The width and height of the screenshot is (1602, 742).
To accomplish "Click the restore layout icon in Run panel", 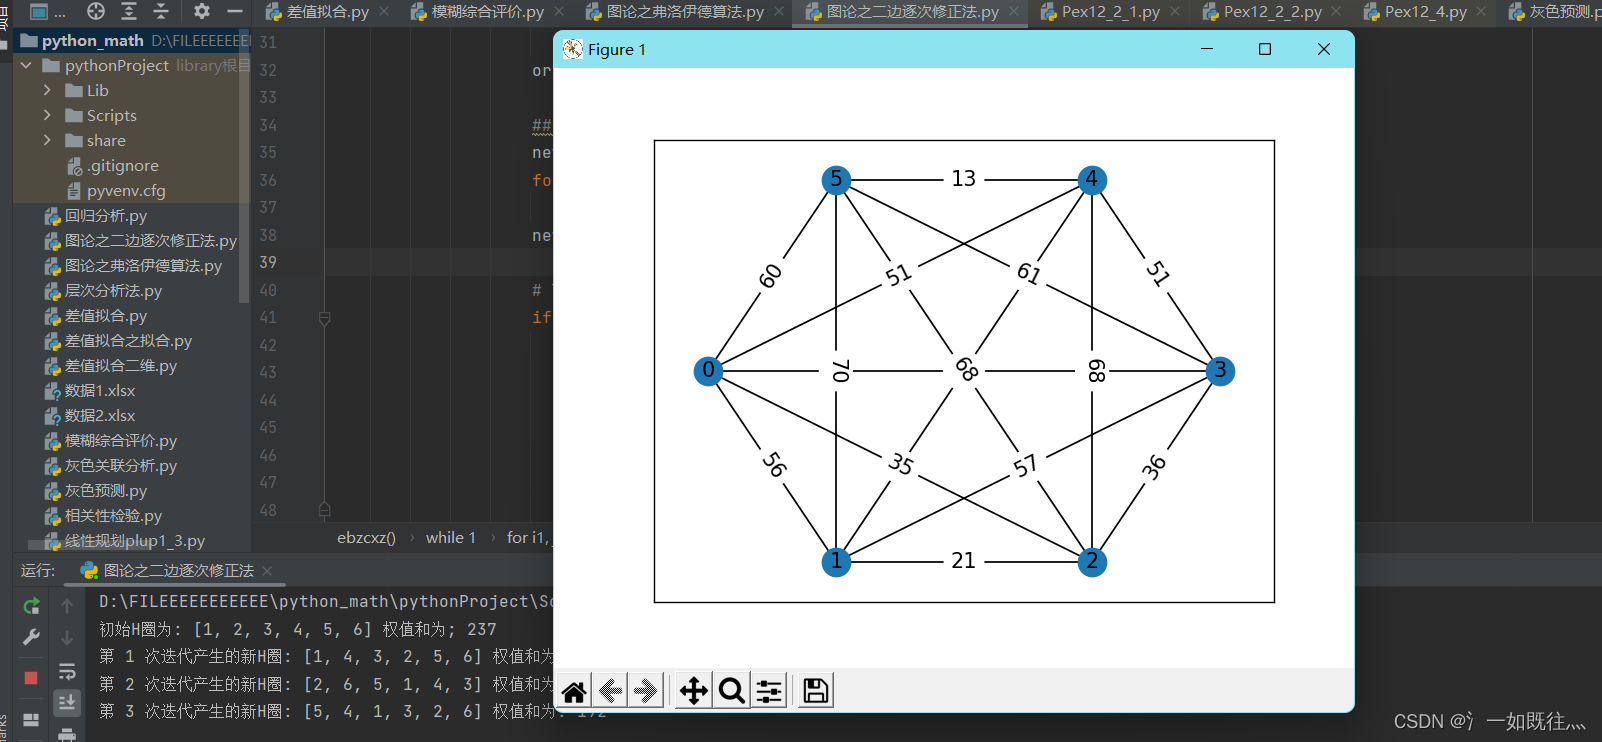I will point(31,719).
